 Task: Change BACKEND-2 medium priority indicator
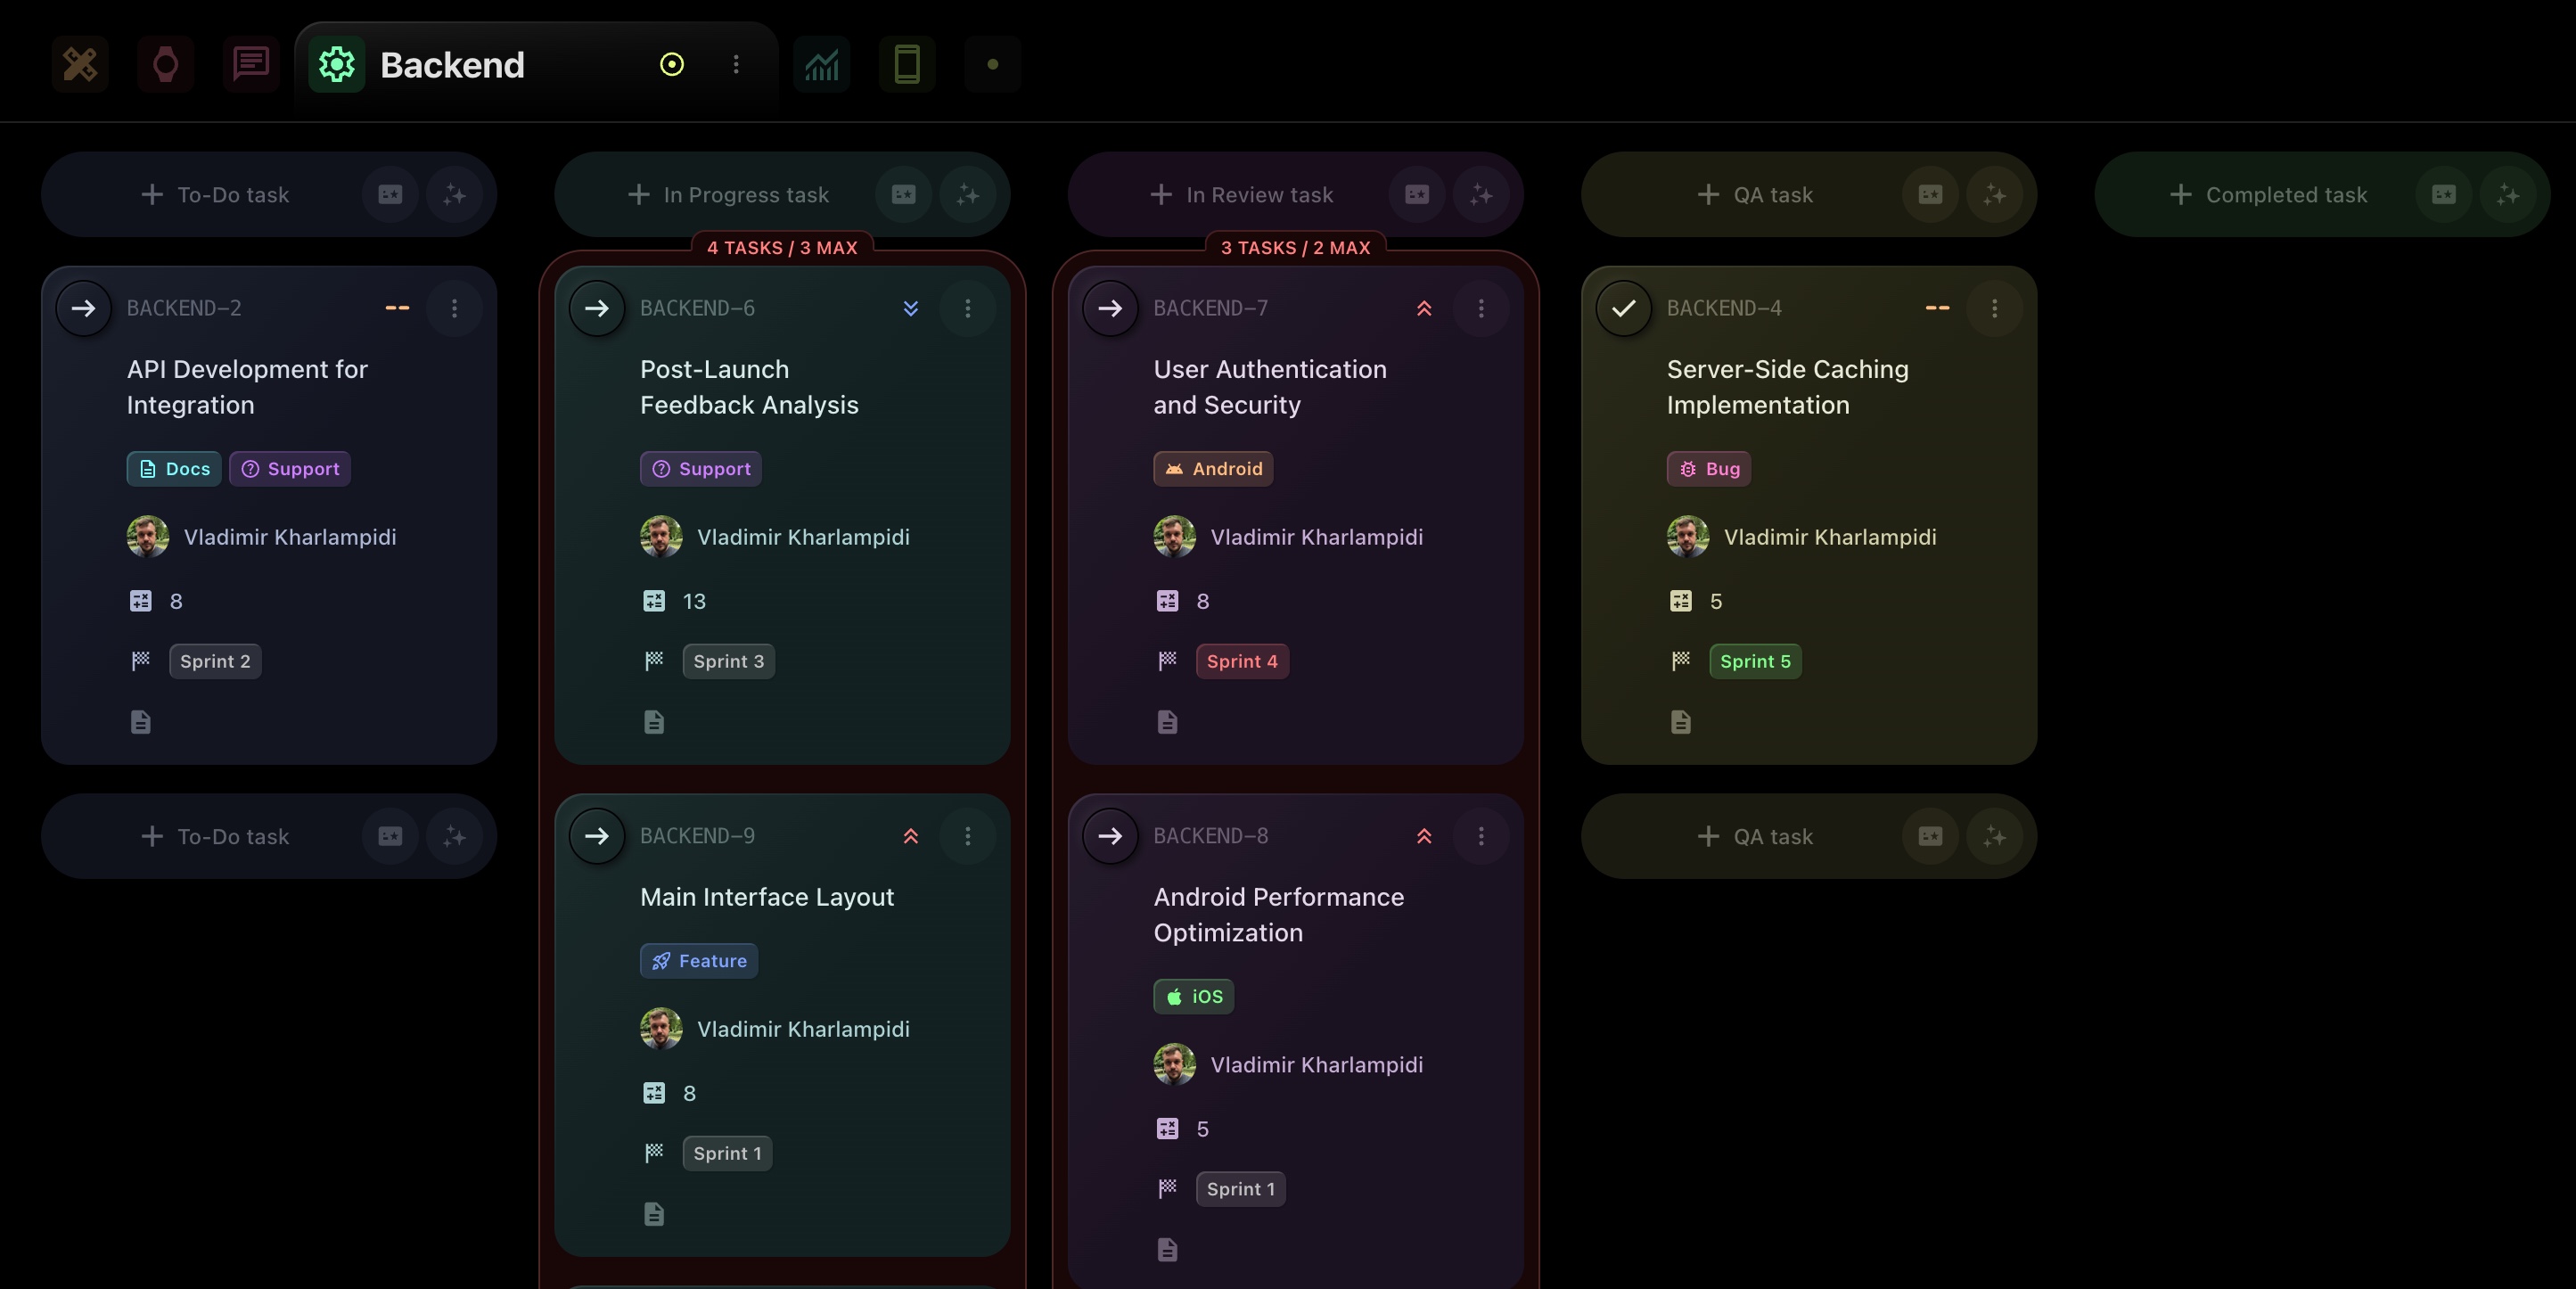pyautogui.click(x=397, y=308)
